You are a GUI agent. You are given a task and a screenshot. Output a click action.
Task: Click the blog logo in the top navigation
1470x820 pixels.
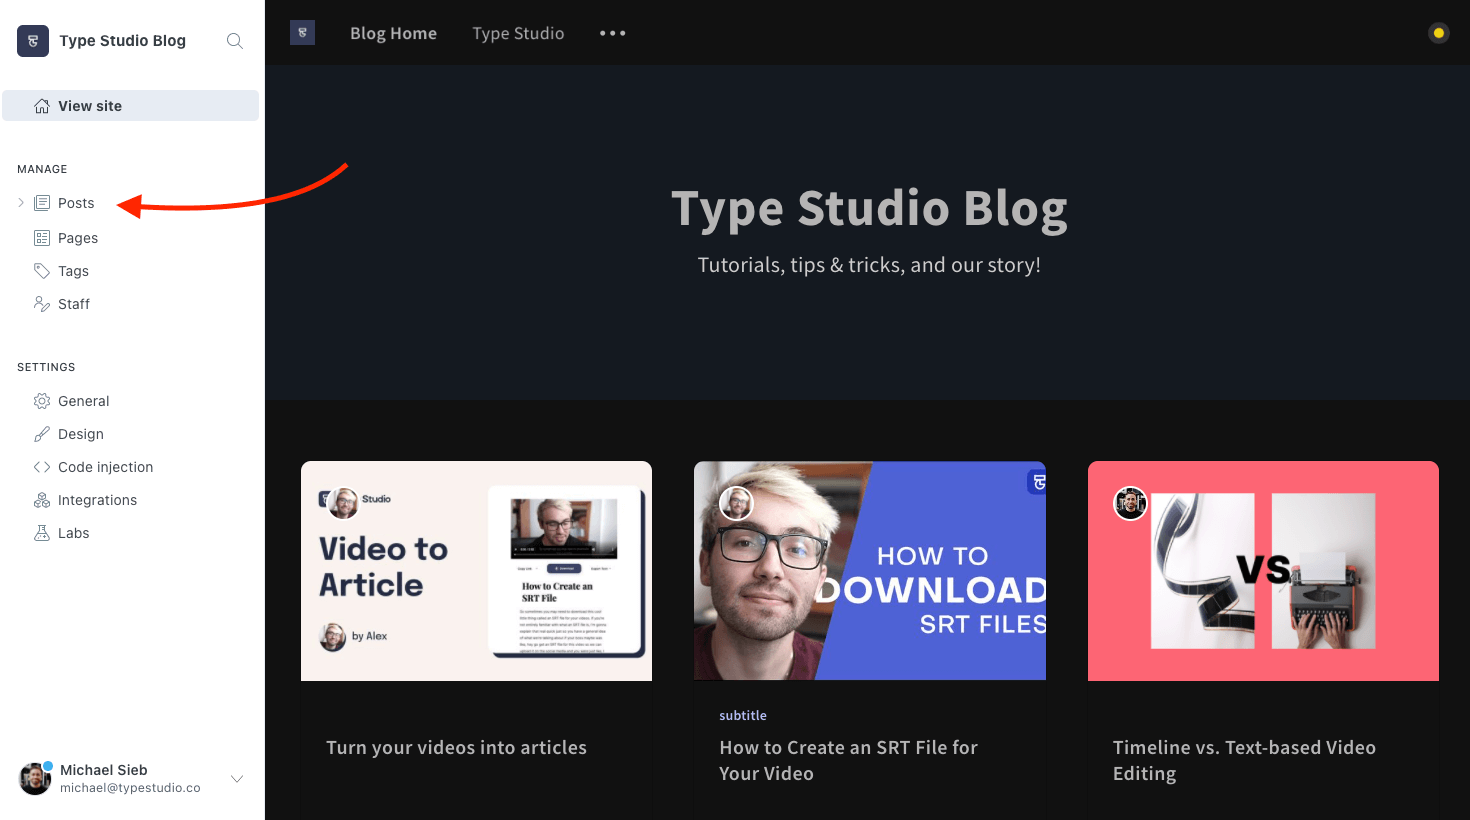(302, 33)
